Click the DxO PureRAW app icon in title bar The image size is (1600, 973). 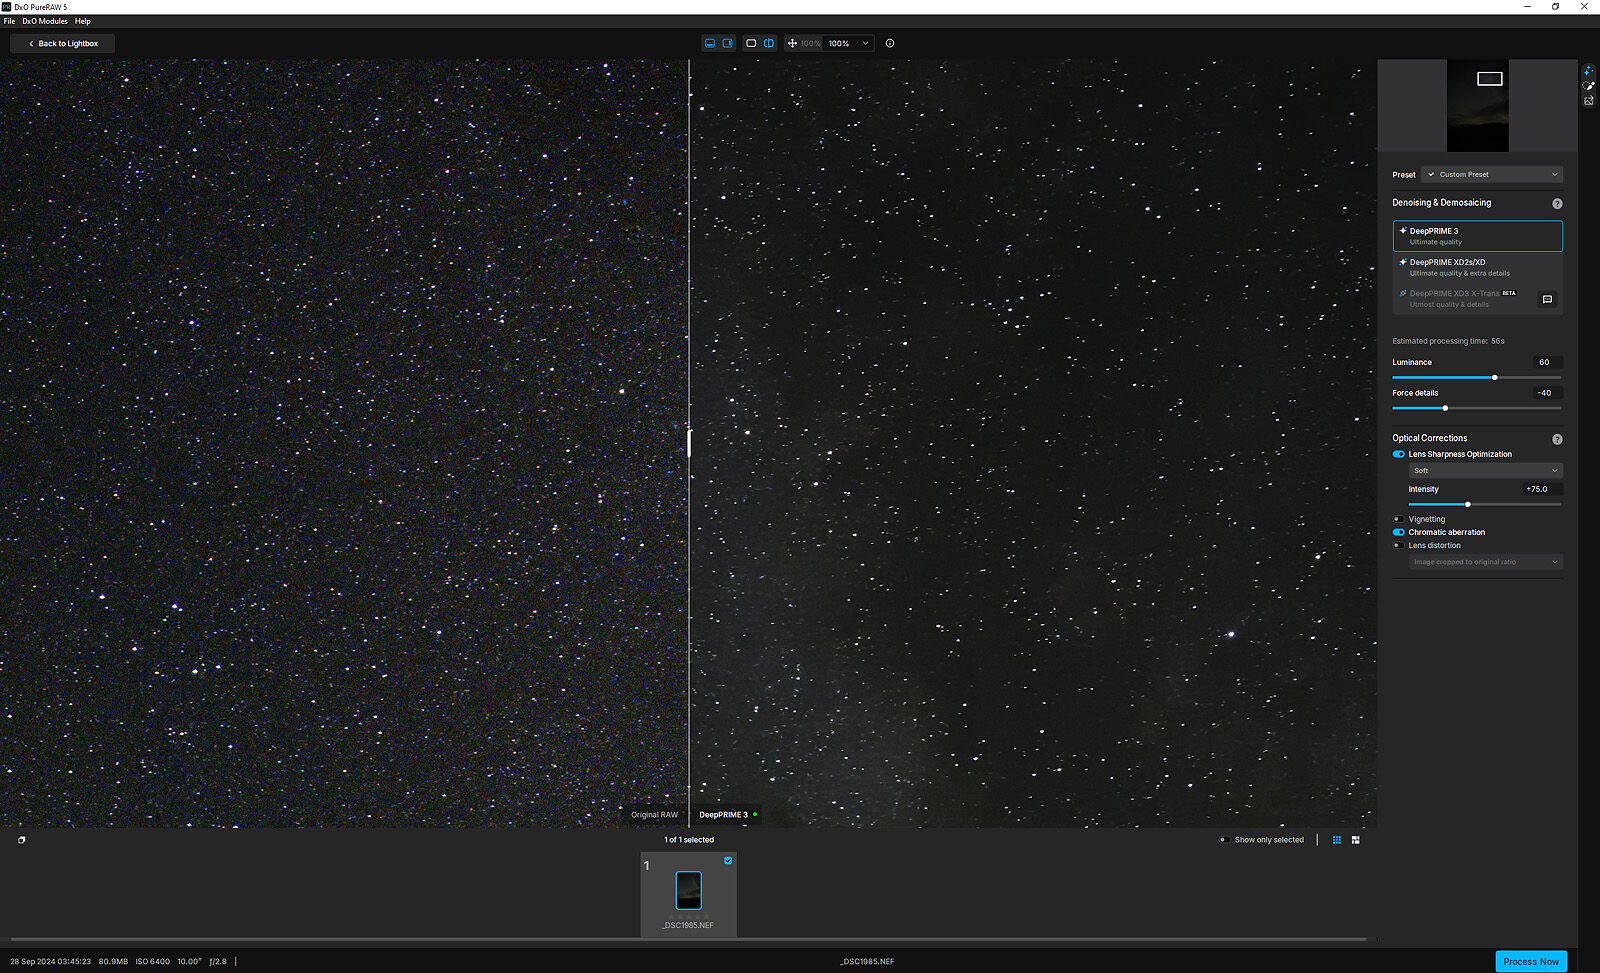(7, 7)
